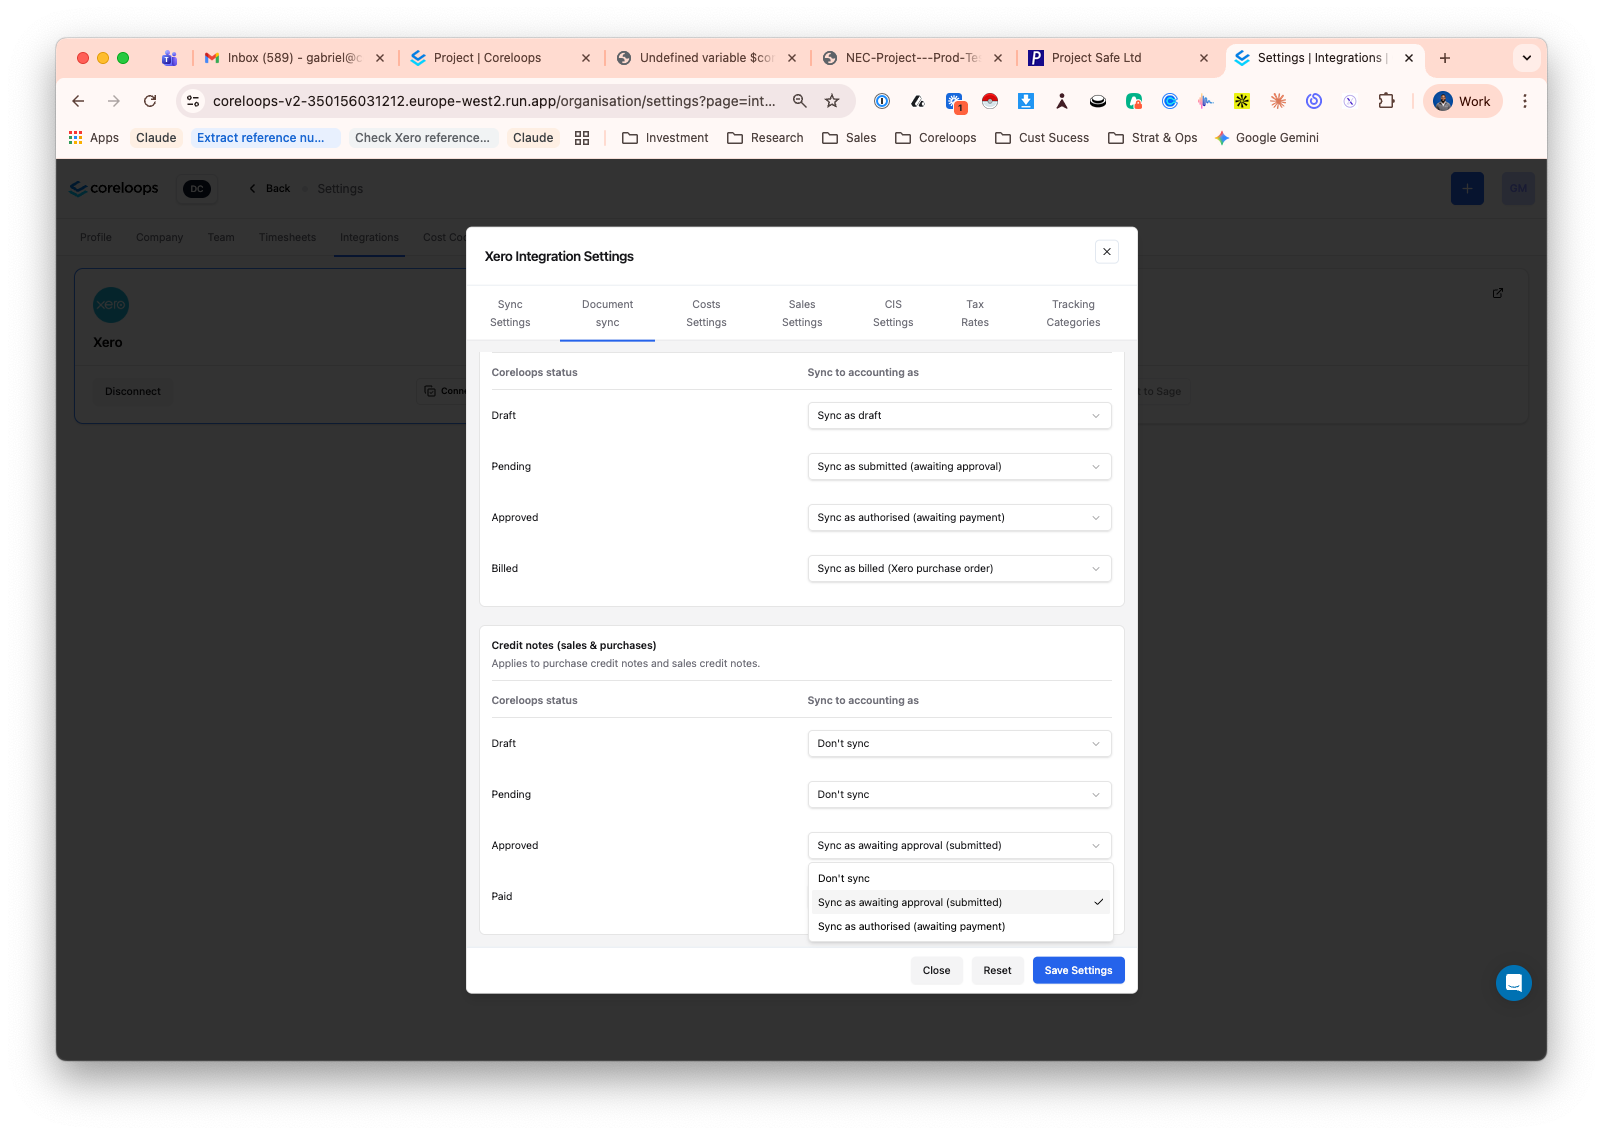This screenshot has height=1135, width=1603.
Task: Reload the current page
Action: click(150, 101)
